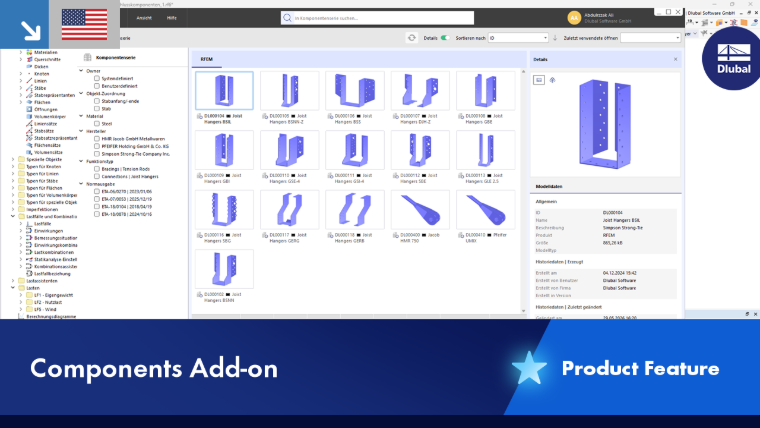Check the Stabanfang/-ende filter

(x=97, y=101)
